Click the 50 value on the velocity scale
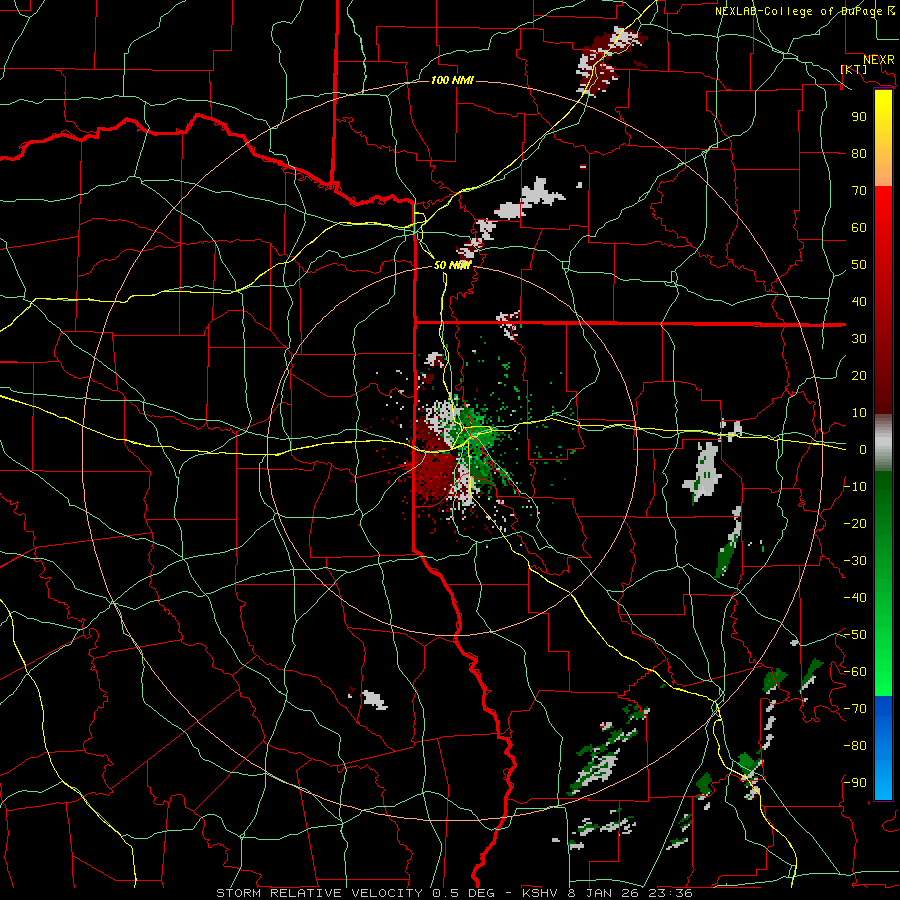Image resolution: width=900 pixels, height=900 pixels. [859, 265]
